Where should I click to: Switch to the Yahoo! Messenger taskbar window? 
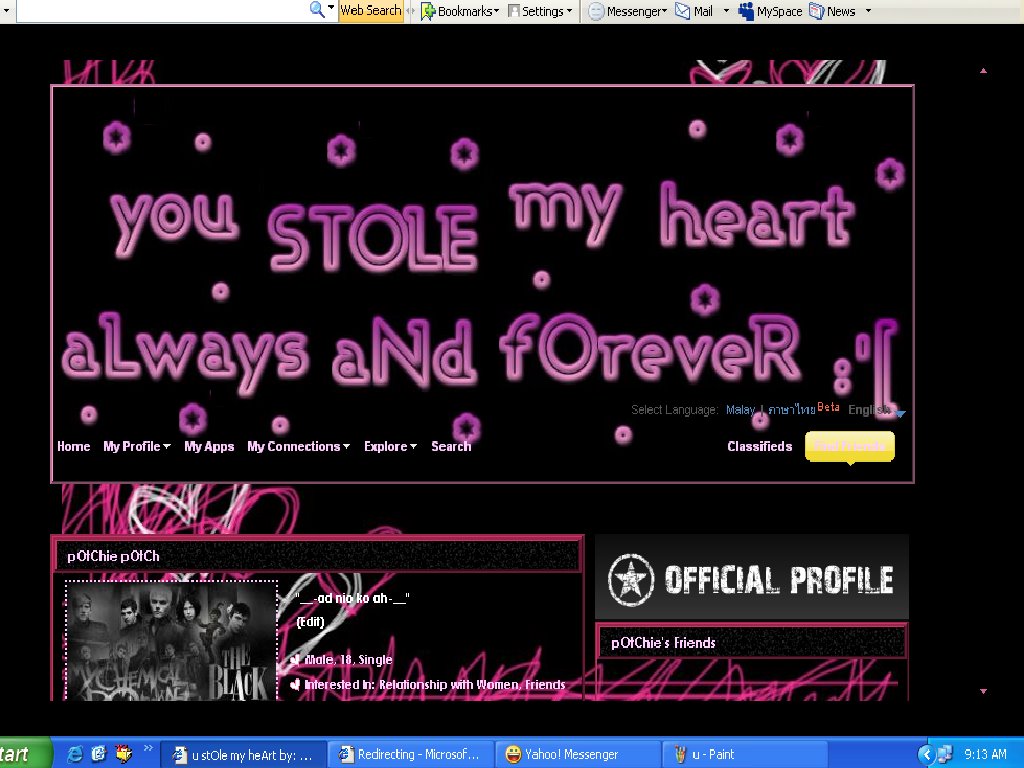[x=578, y=754]
